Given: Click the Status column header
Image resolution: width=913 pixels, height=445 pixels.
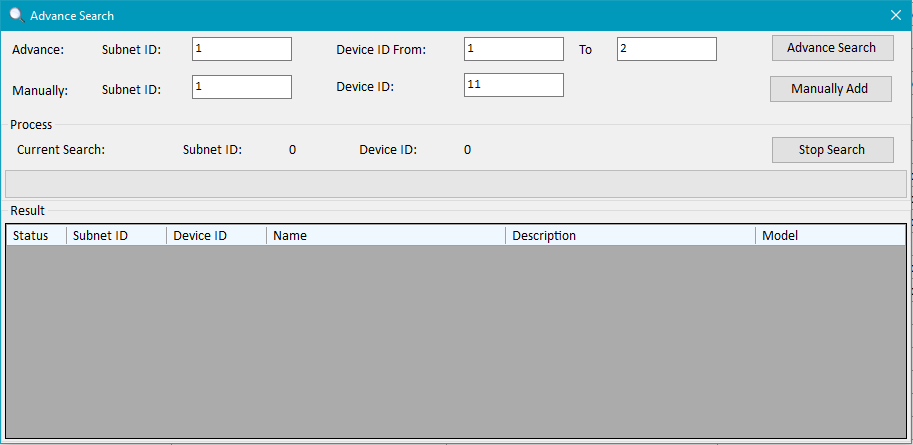Looking at the screenshot, I should coord(37,235).
